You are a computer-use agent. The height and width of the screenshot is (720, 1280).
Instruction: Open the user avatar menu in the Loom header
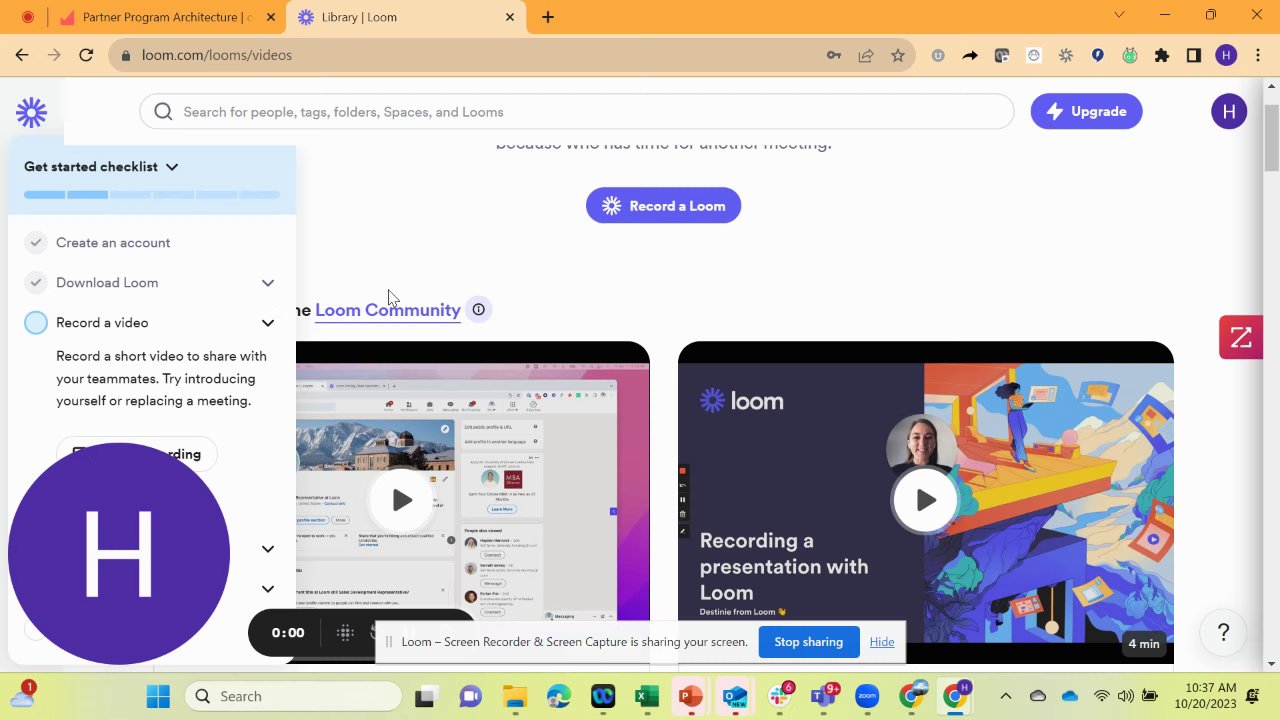[x=1229, y=112]
